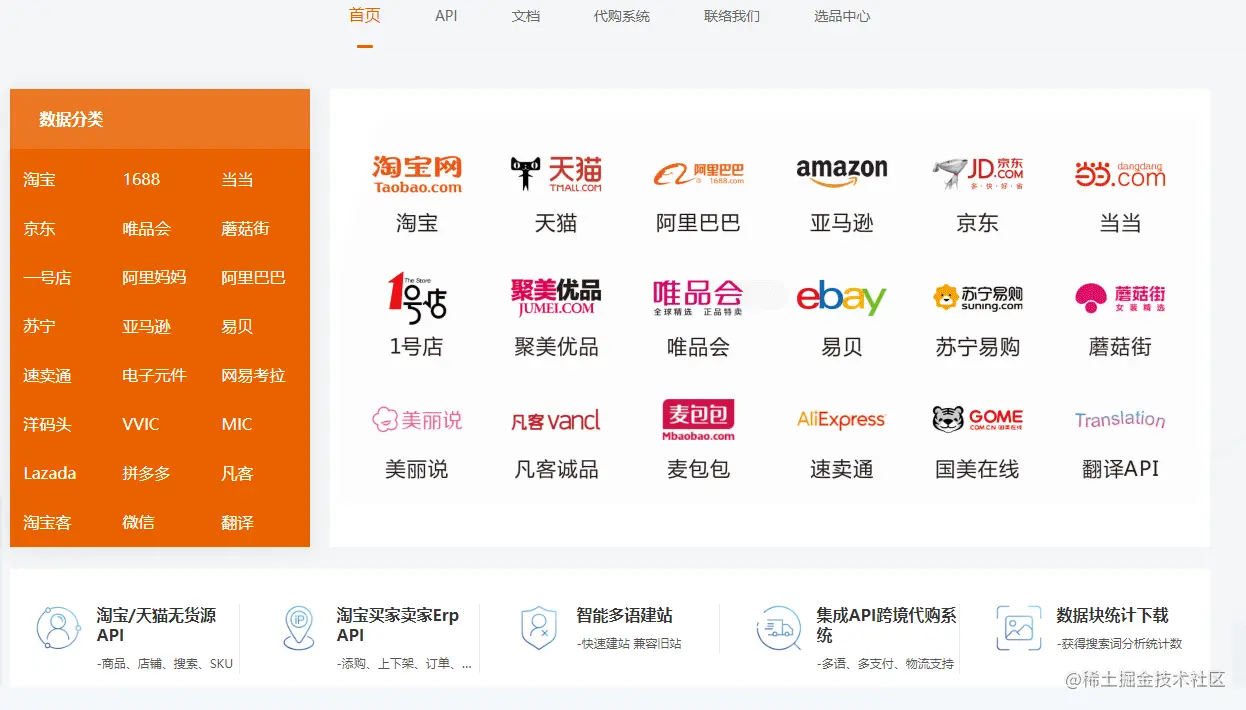Click the IP pin icon beside 淘宝买家卖家Erp
Viewport: 1246px width, 710px height.
298,628
